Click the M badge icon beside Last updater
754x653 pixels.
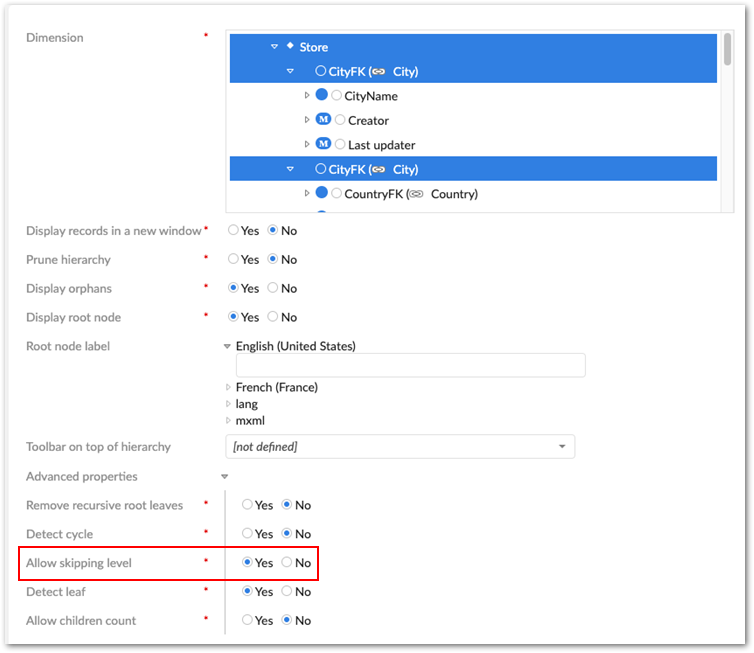pos(323,144)
